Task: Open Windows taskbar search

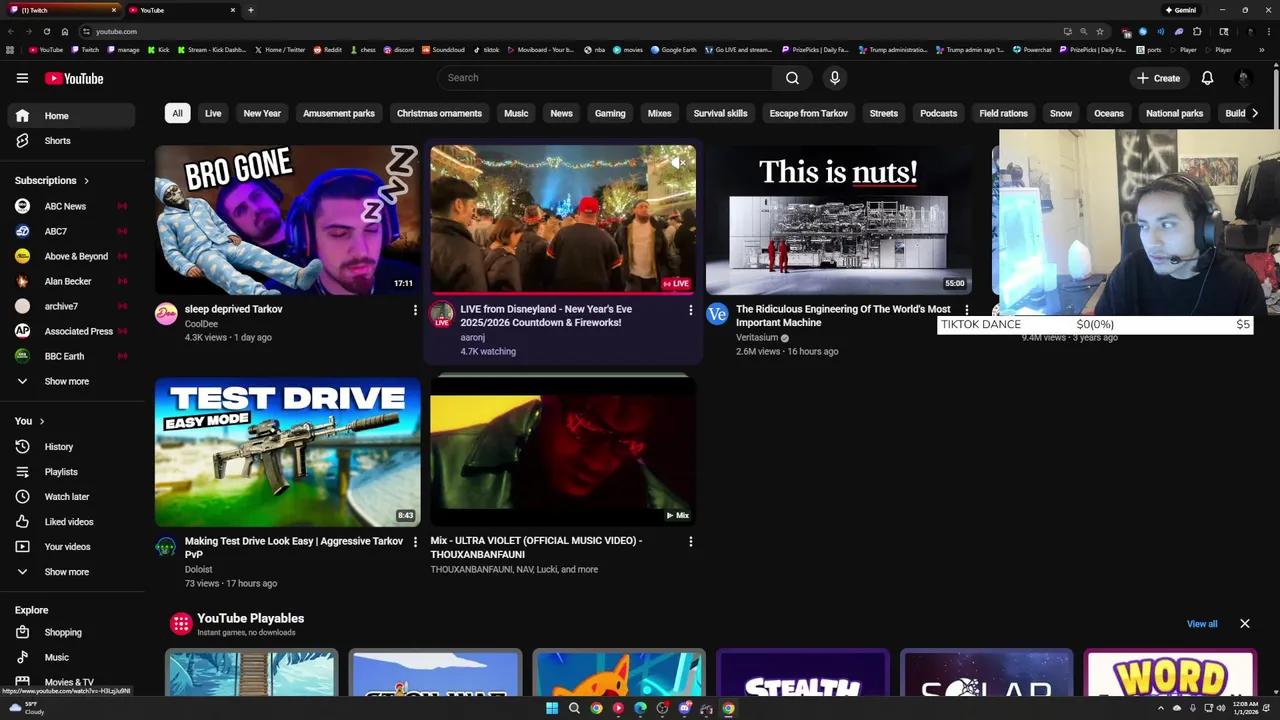Action: coord(574,708)
